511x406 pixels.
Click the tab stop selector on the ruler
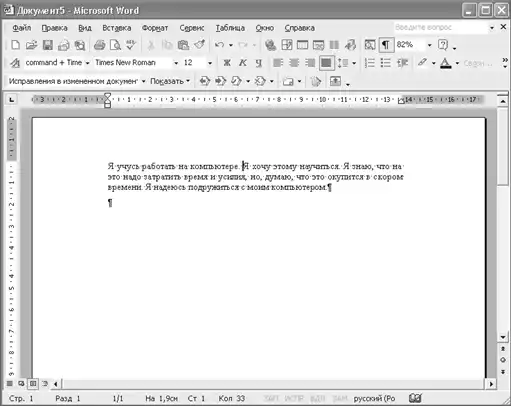pyautogui.click(x=12, y=99)
